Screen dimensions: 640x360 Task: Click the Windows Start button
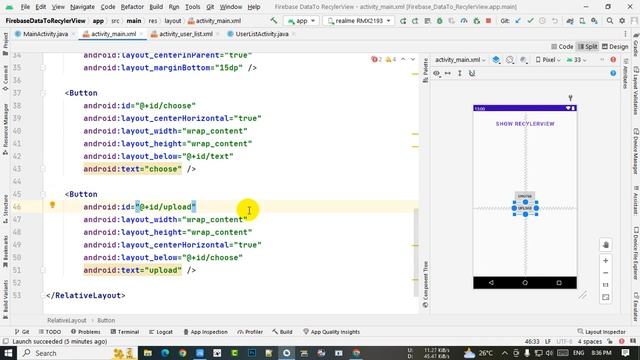click(x=8, y=353)
